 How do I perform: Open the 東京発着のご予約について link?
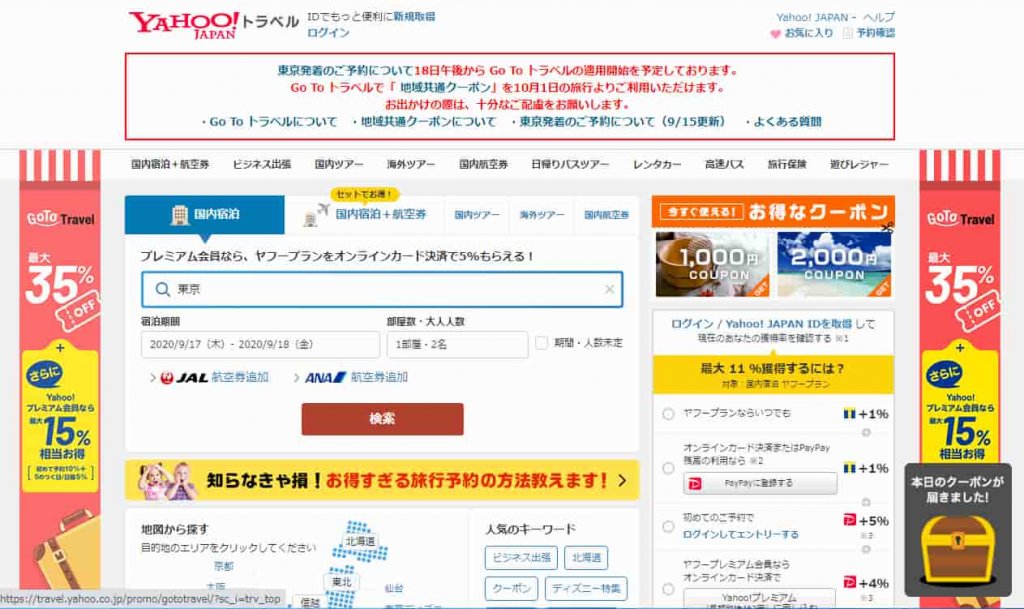coord(622,122)
